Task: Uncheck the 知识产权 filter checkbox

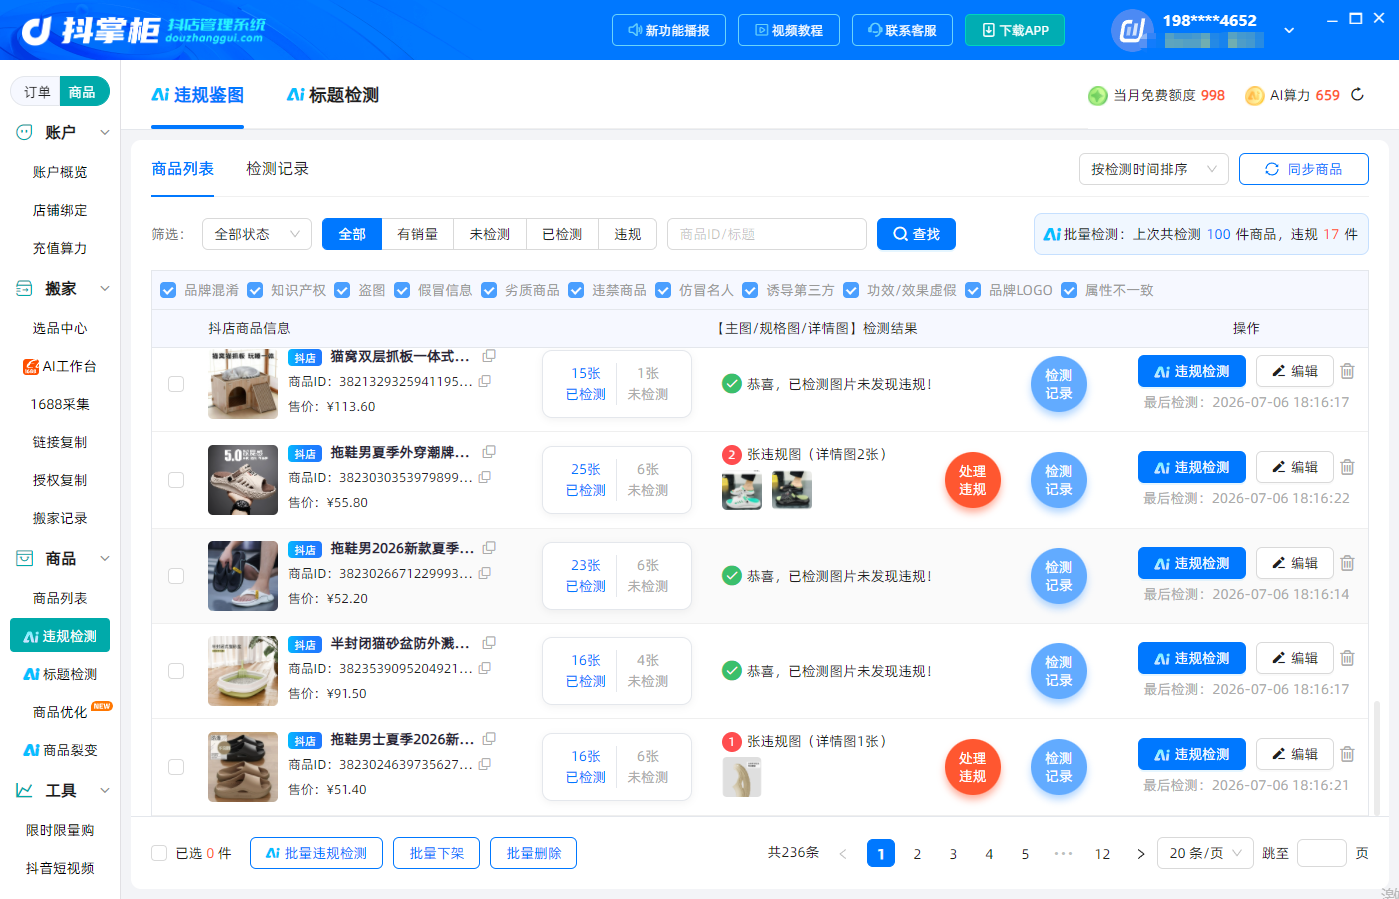Action: [255, 290]
